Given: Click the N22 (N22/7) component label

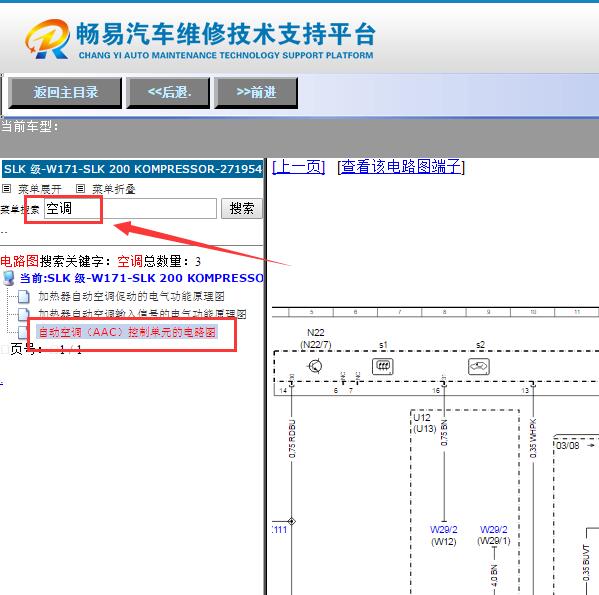Looking at the screenshot, I should pyautogui.click(x=316, y=338).
